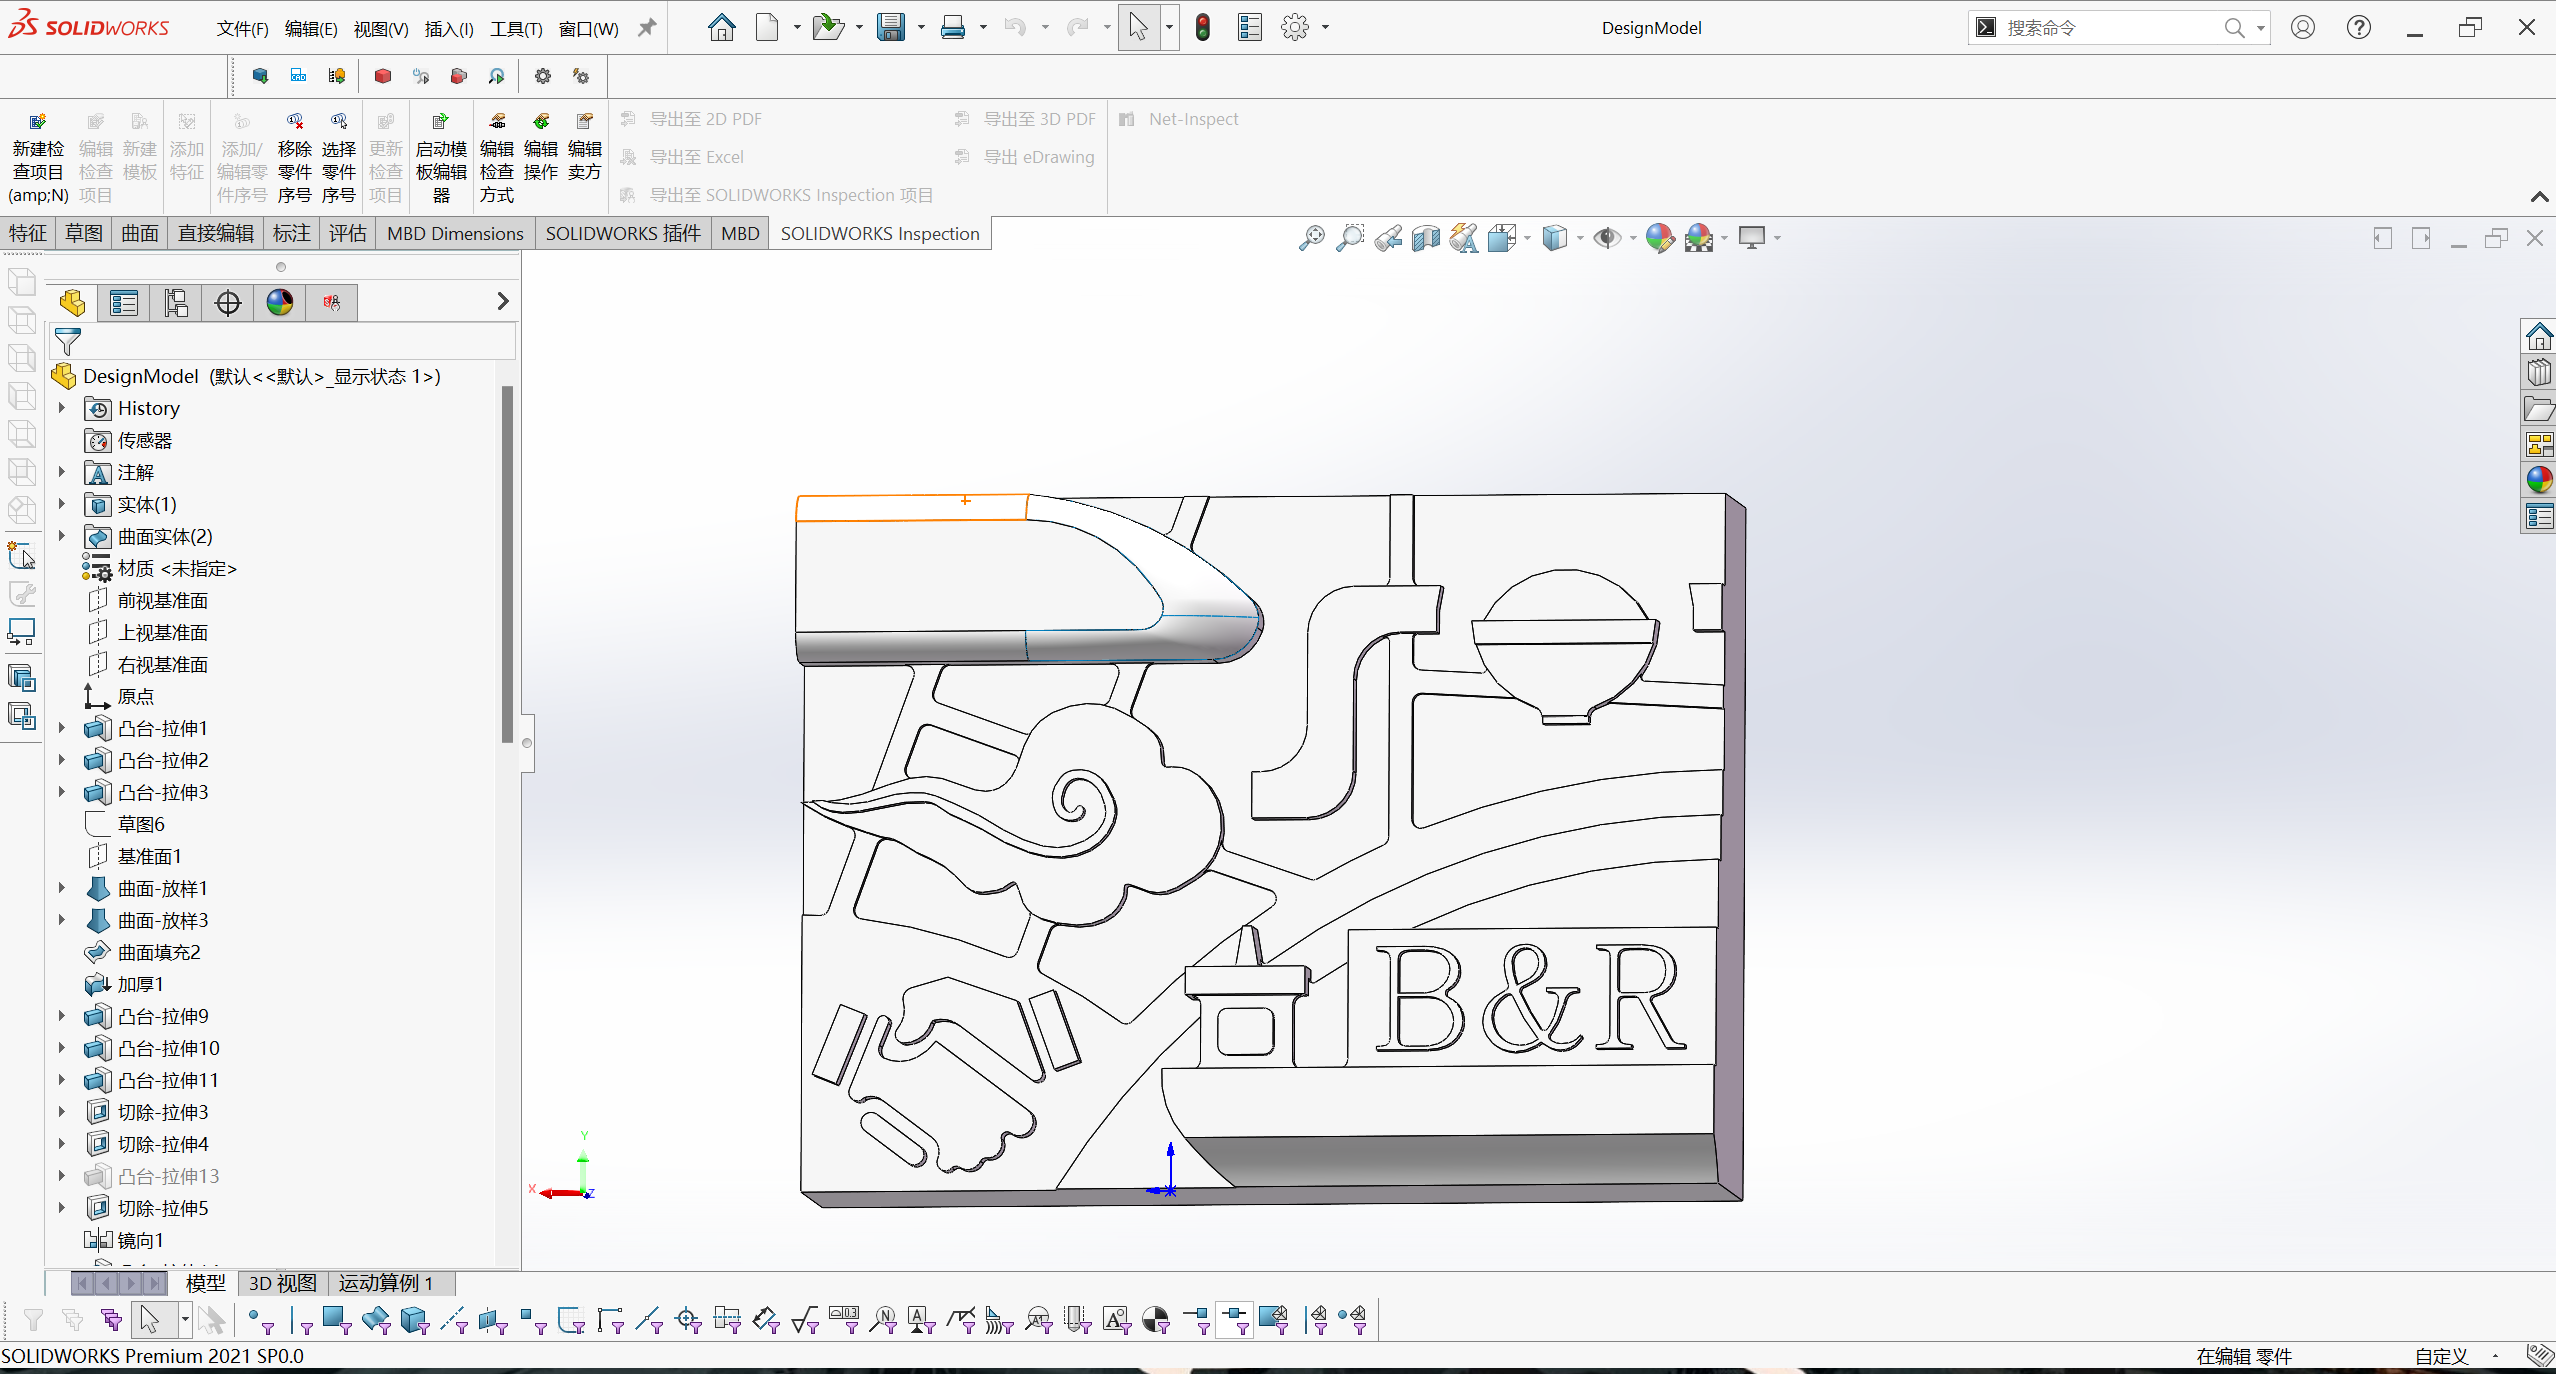This screenshot has height=1374, width=2556.
Task: Select the 曲面填充2 feature
Action: tap(158, 952)
